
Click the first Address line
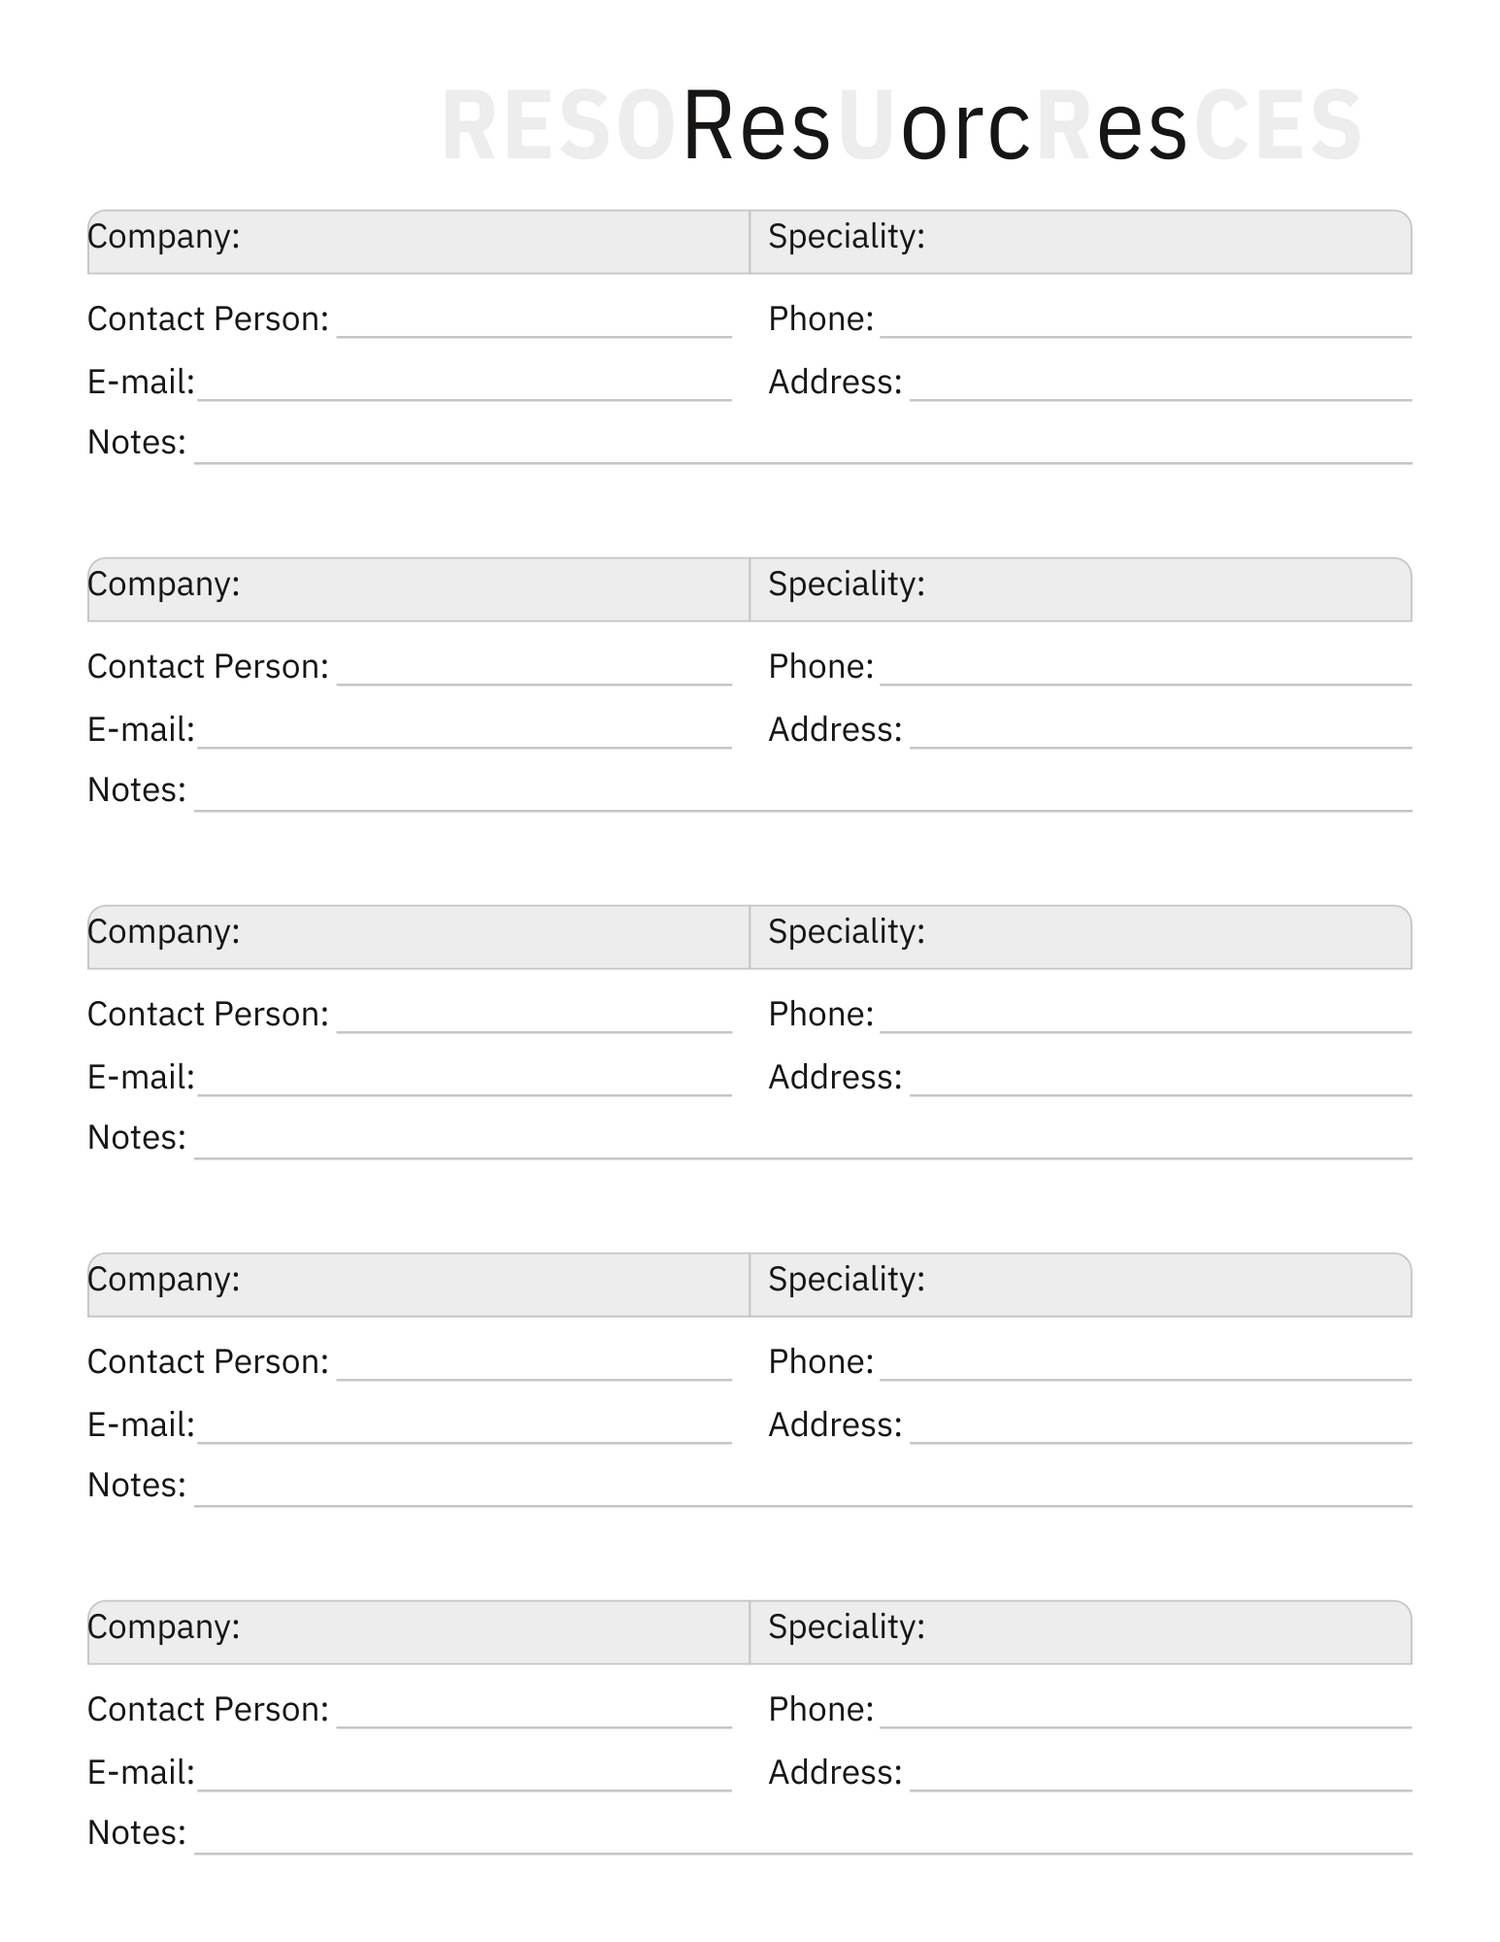coord(1160,386)
